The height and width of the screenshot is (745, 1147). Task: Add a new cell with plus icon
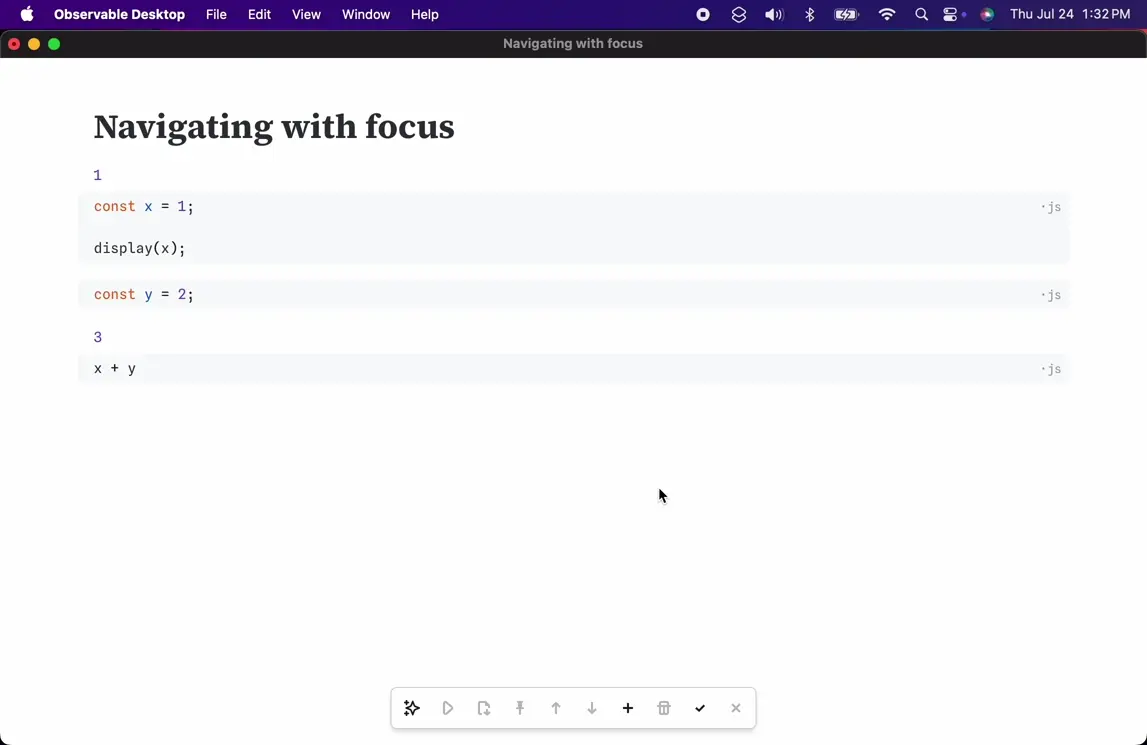pyautogui.click(x=628, y=708)
